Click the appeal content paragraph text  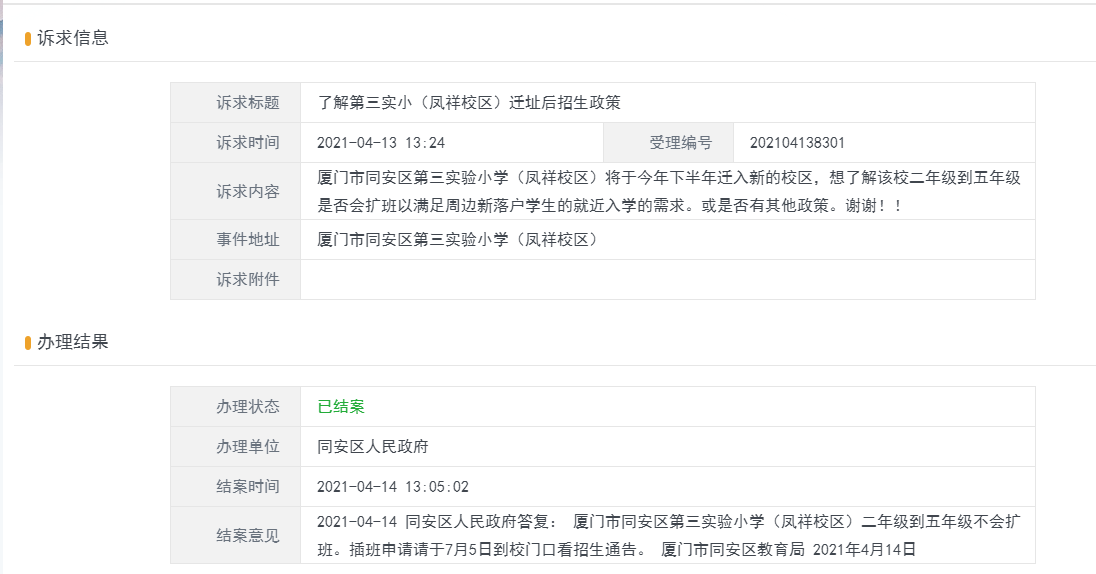tap(669, 192)
